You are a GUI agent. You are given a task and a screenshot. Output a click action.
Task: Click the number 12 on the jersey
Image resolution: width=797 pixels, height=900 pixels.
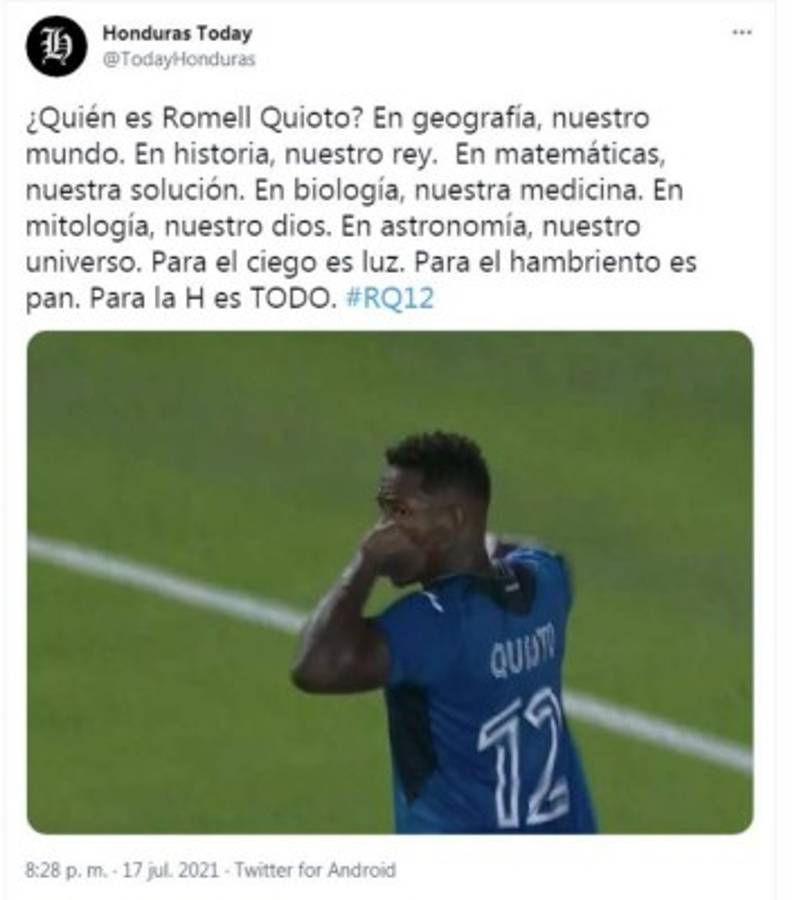point(523,758)
